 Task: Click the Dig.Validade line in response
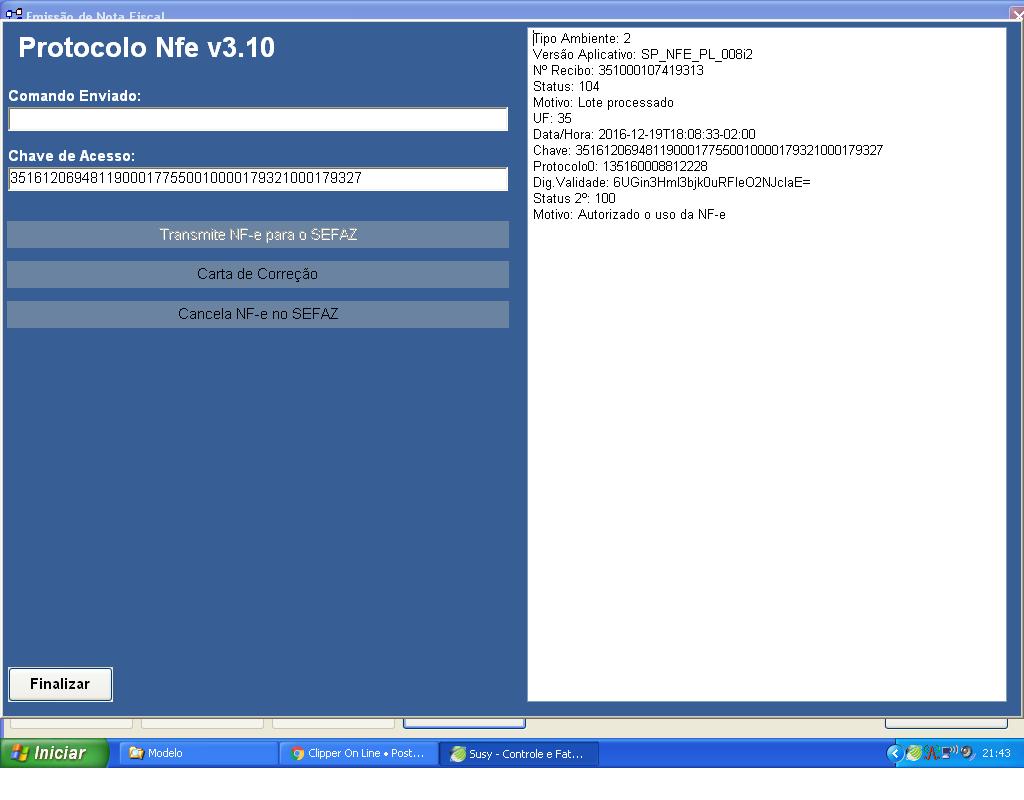point(671,182)
